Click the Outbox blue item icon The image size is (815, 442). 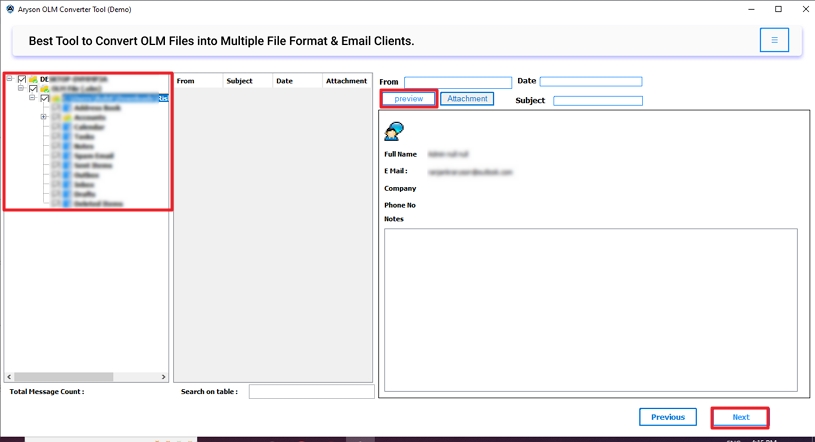(x=67, y=175)
